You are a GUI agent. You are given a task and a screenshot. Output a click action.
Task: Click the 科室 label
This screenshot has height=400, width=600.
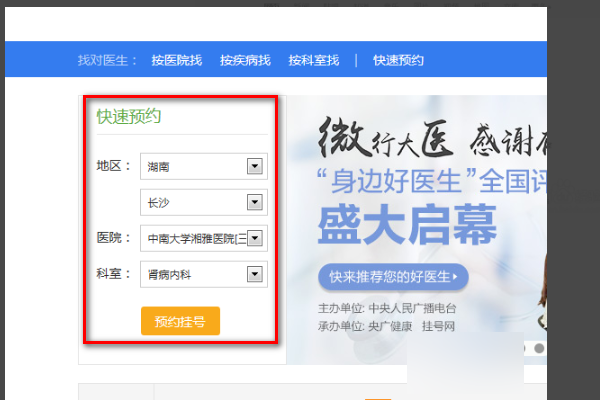pos(114,274)
